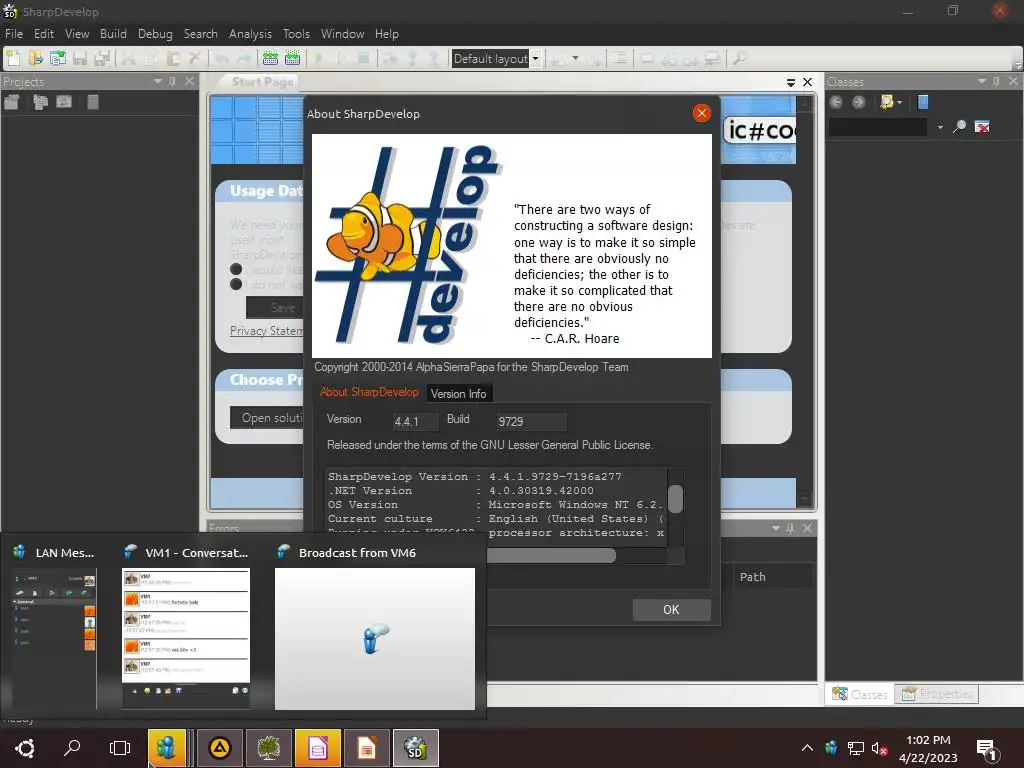Open the Debug menu
This screenshot has height=768, width=1024.
click(x=155, y=34)
